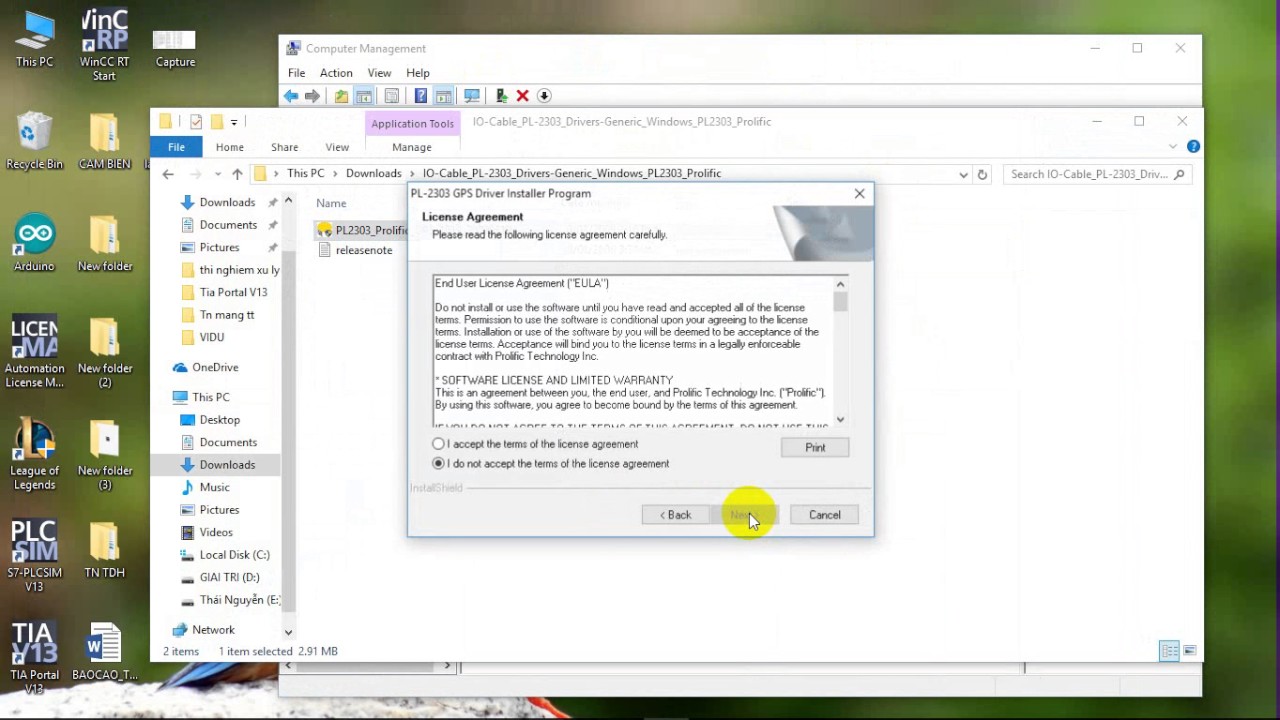Select the PL2303_Prolific installer file in the list
Viewport: 1280px width, 720px height.
pos(361,230)
